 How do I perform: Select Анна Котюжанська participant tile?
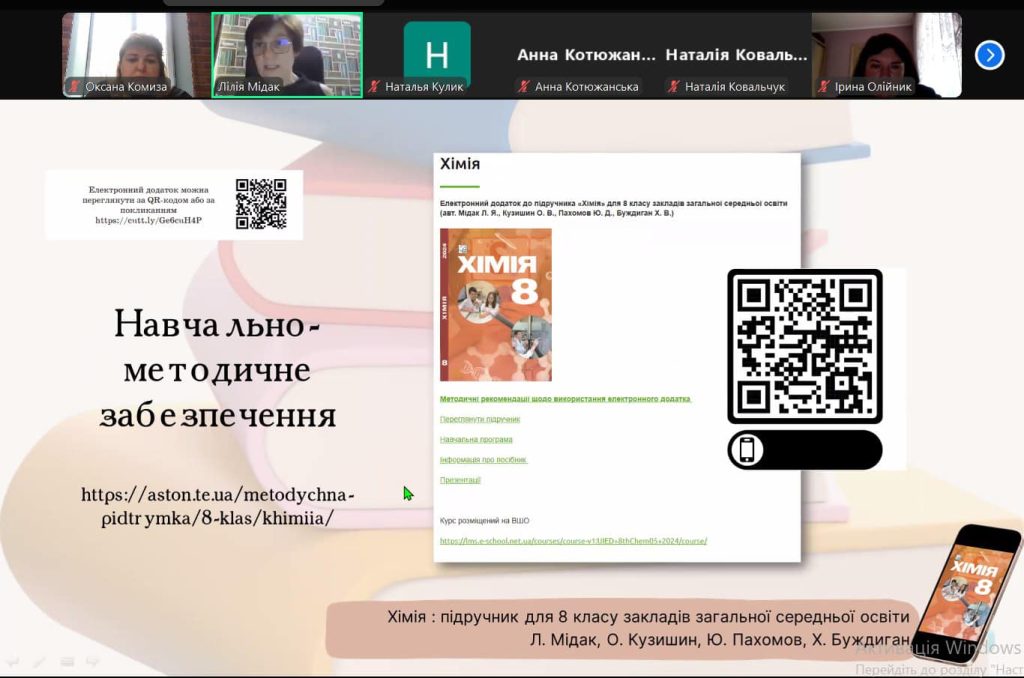click(586, 55)
